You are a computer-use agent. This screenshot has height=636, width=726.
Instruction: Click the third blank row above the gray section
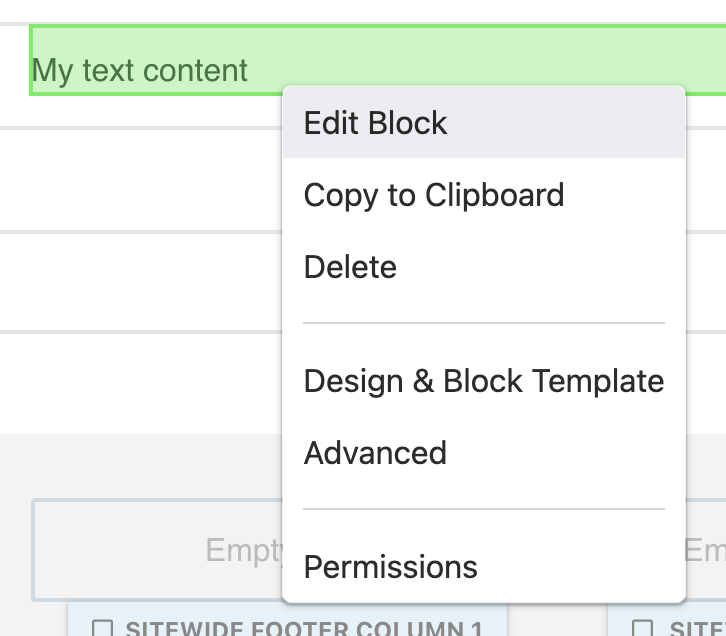[x=140, y=382]
